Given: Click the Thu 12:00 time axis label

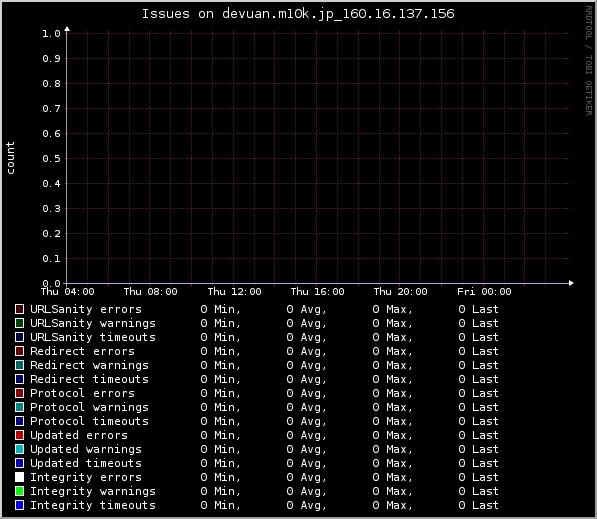Looking at the screenshot, I should [235, 292].
